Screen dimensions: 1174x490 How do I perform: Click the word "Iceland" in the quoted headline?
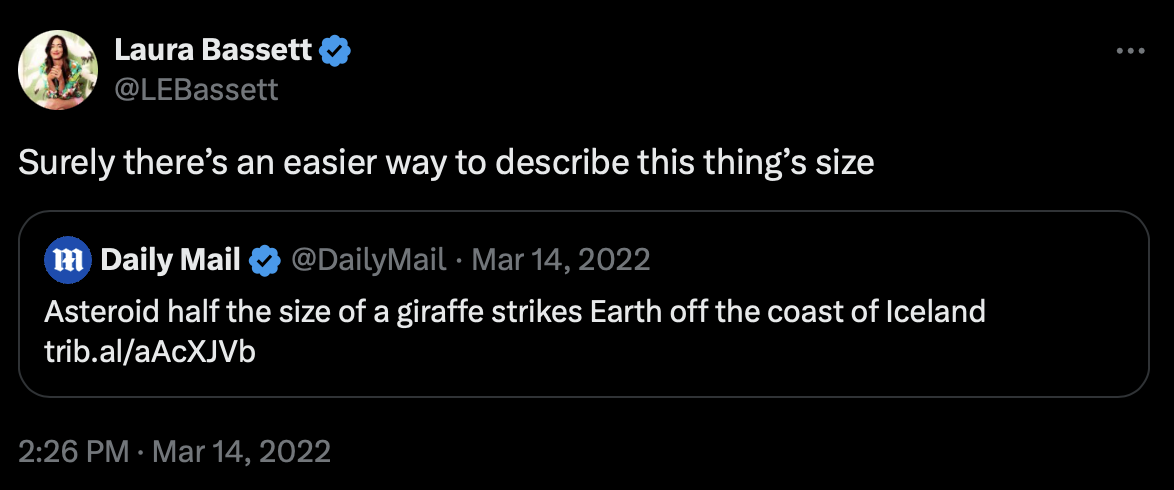(935, 313)
